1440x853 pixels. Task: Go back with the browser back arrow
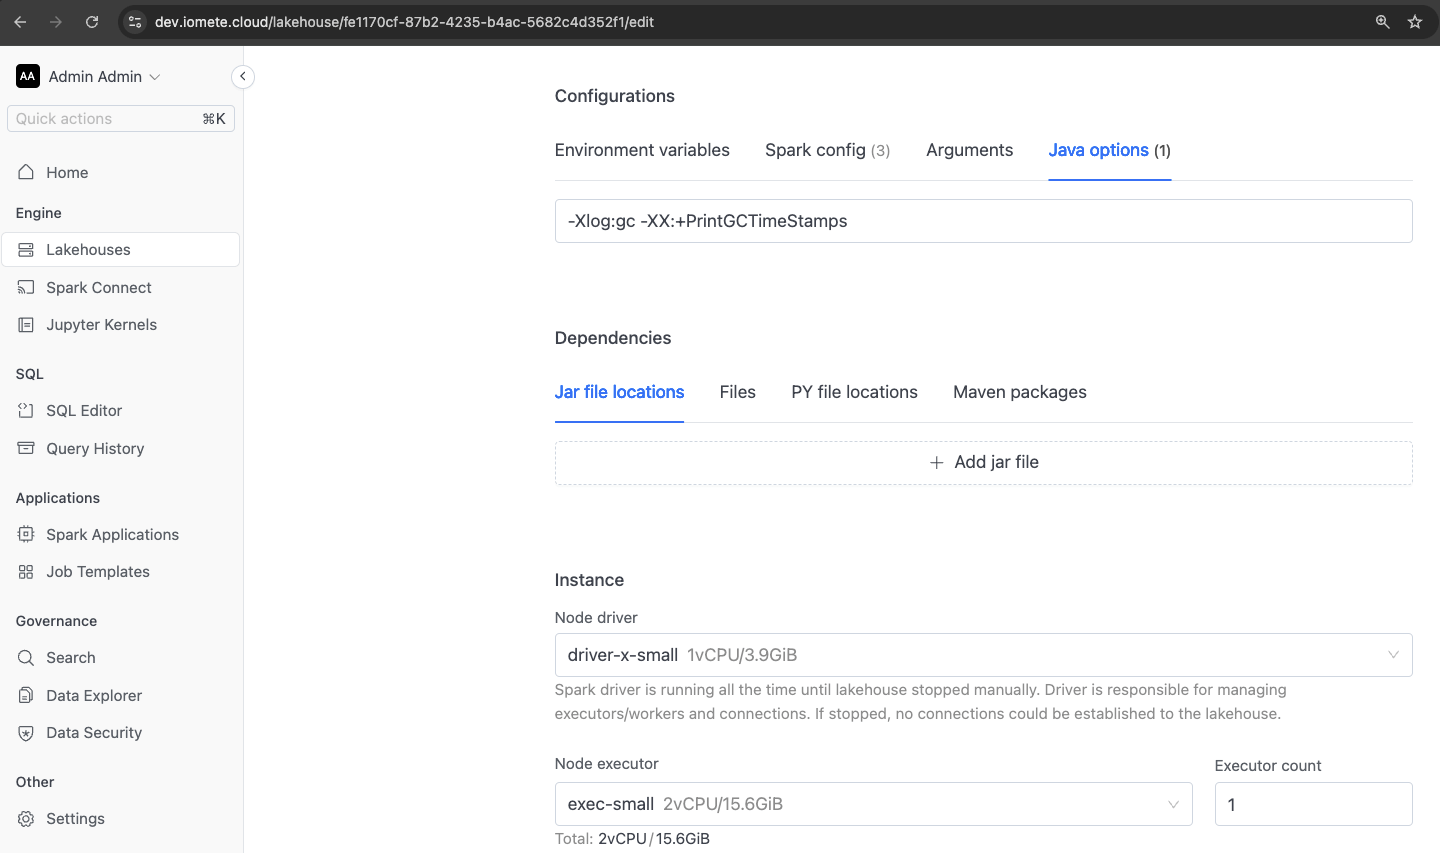click(x=20, y=22)
